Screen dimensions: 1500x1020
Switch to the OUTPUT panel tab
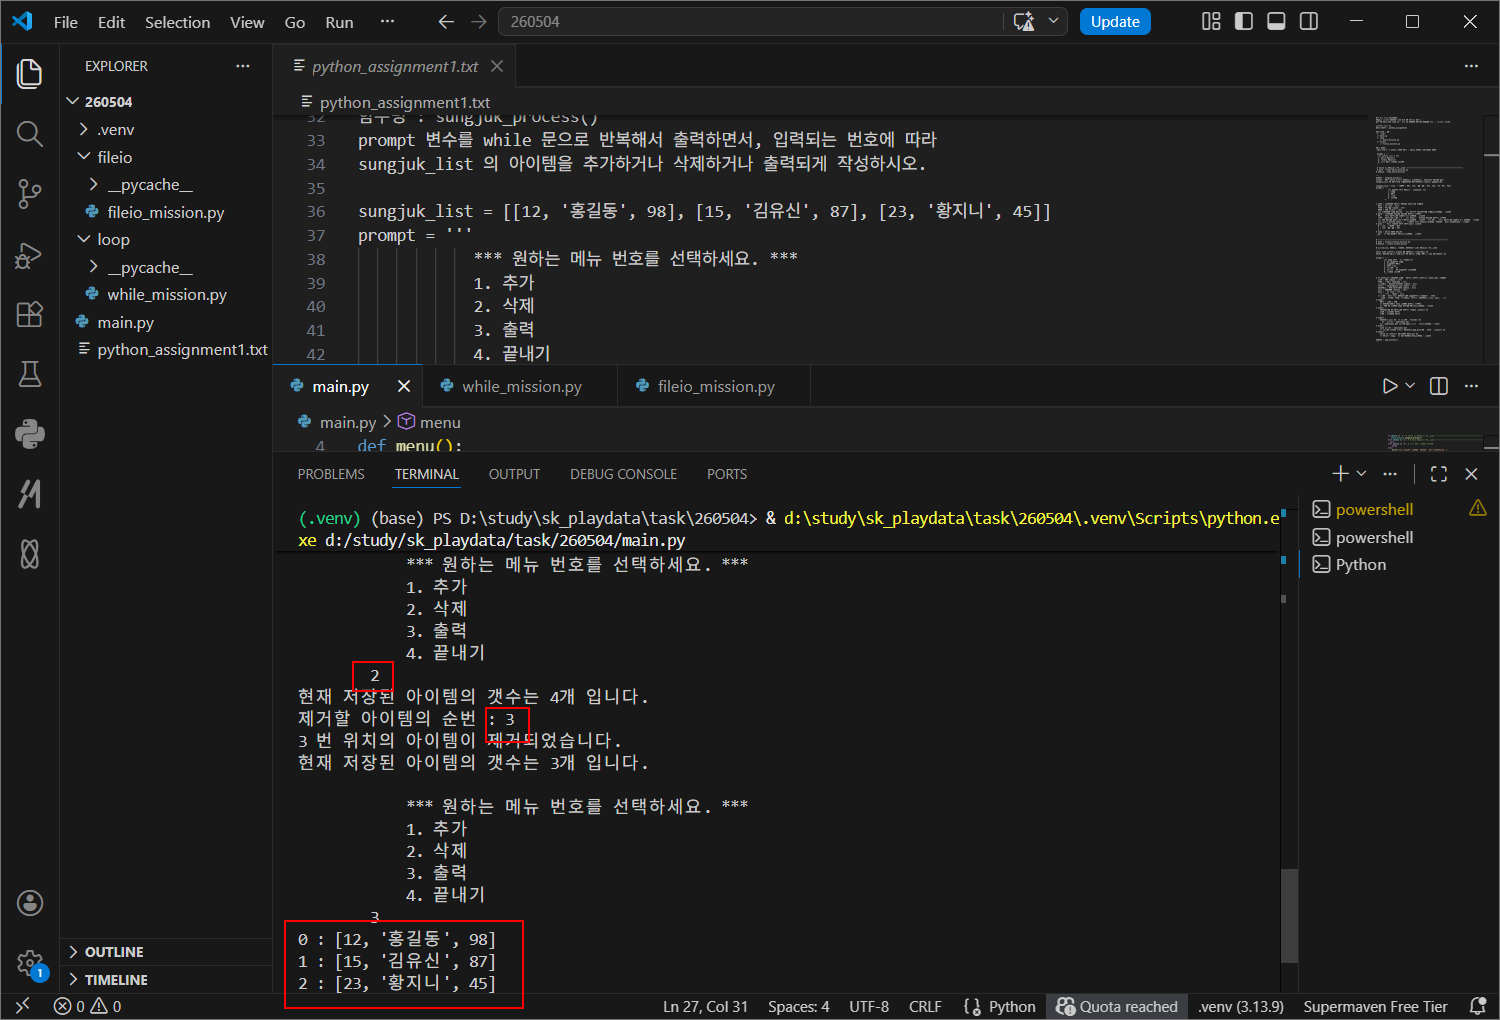(x=514, y=474)
